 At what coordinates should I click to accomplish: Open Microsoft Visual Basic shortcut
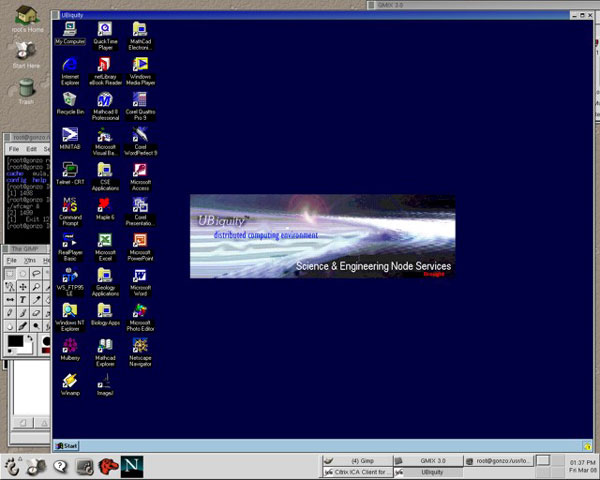[105, 141]
